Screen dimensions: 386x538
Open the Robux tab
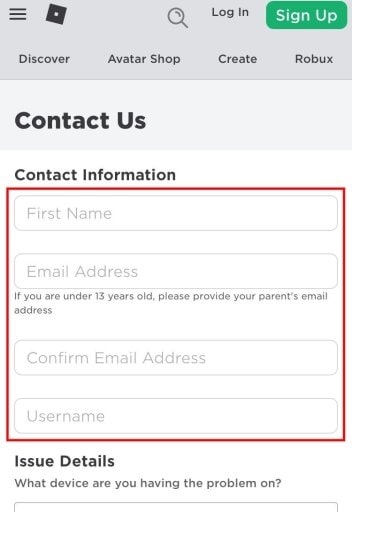314,59
